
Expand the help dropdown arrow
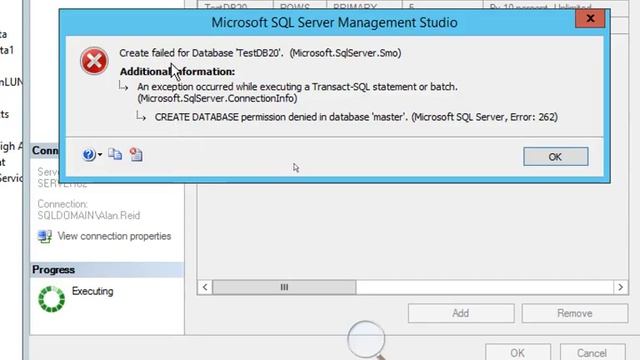click(x=100, y=155)
